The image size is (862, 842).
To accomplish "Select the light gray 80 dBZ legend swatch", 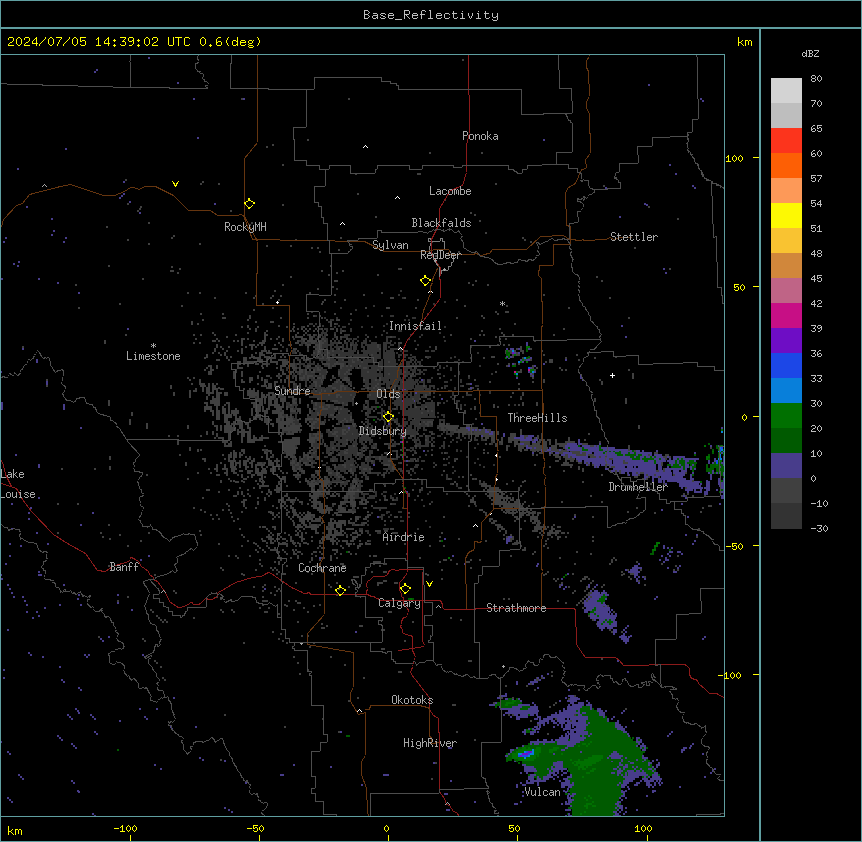I will tap(786, 91).
